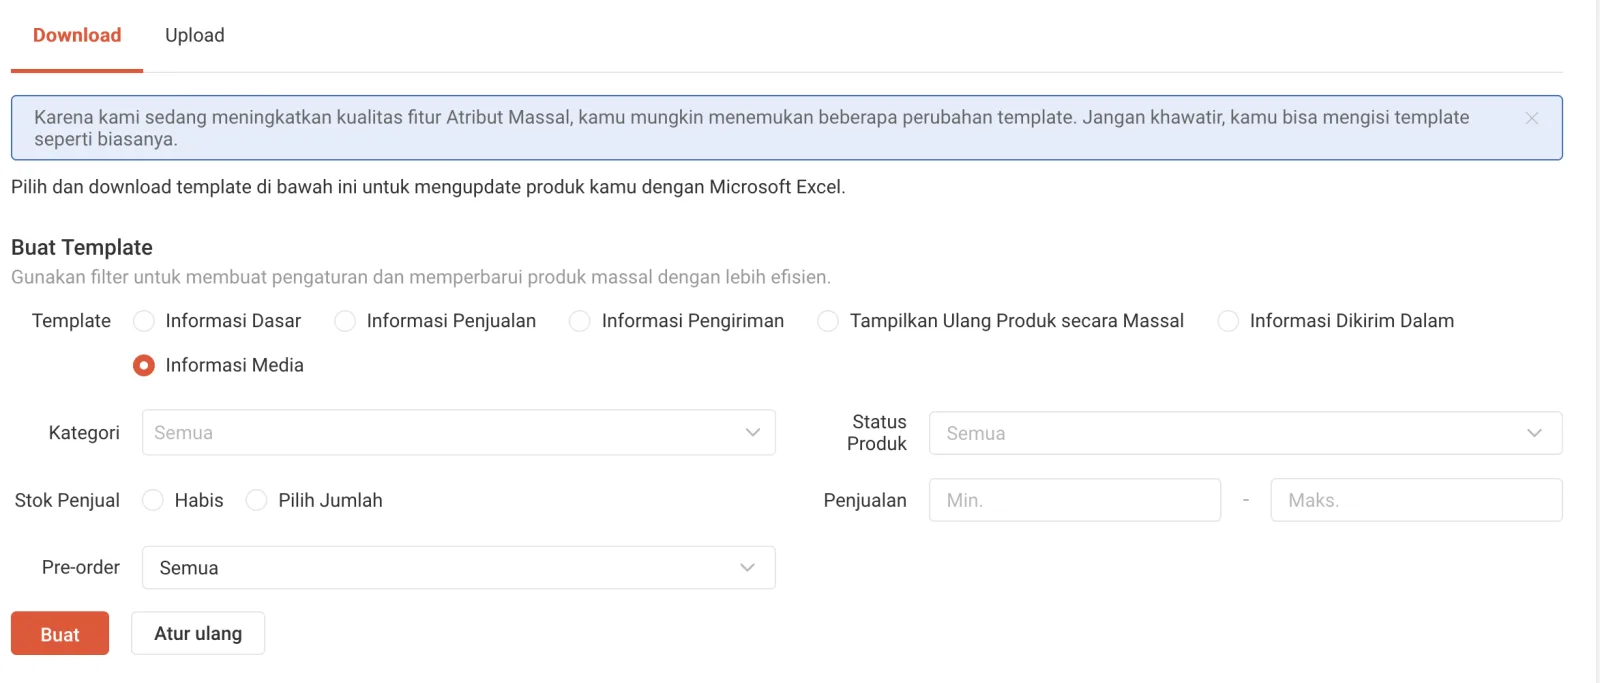
Task: Open the Kategori dropdown
Action: pyautogui.click(x=458, y=433)
